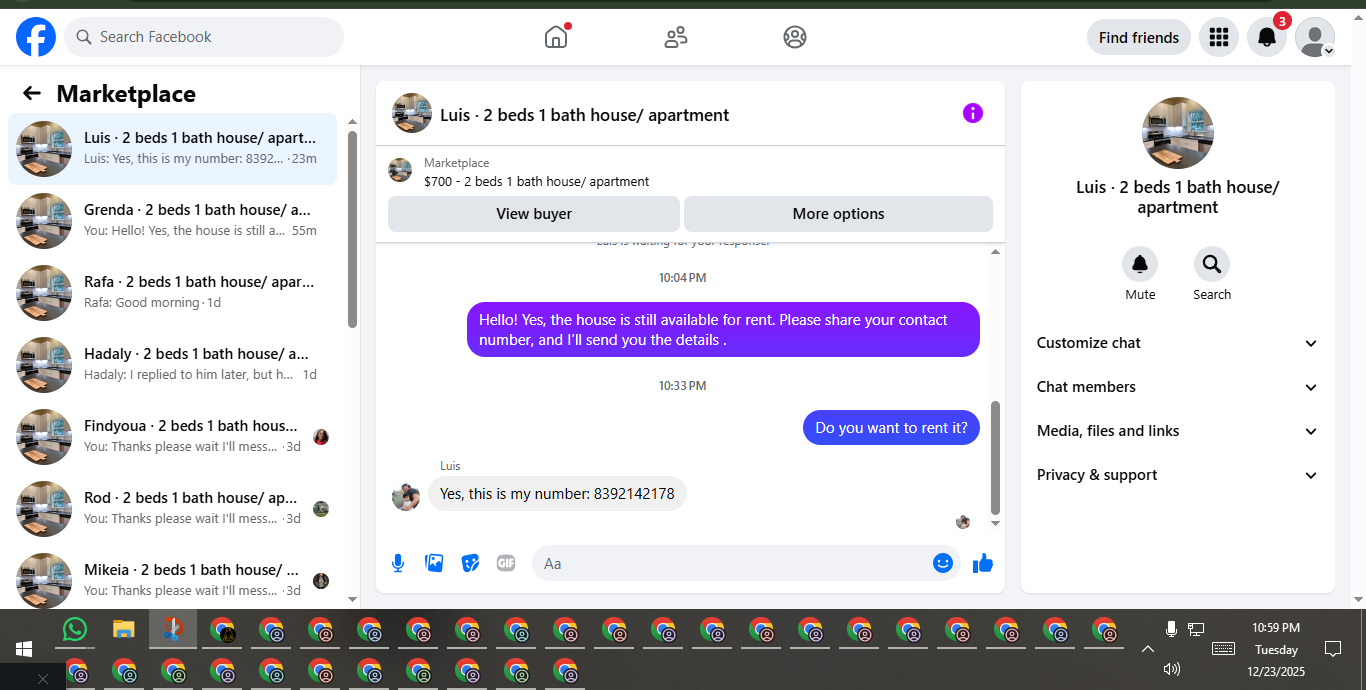This screenshot has width=1366, height=690.
Task: Open the Grenda conversation in list
Action: [x=172, y=221]
